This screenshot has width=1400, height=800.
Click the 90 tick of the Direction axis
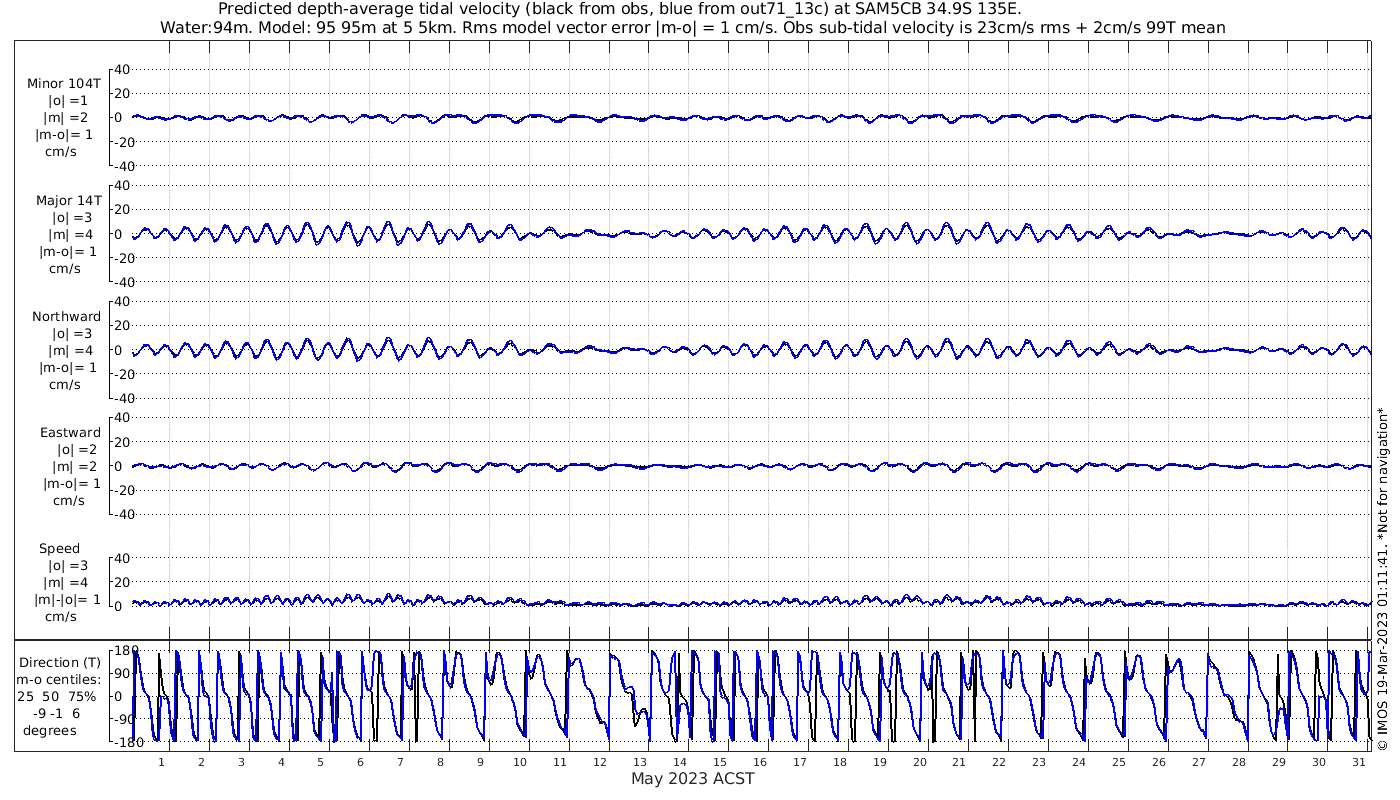click(x=123, y=674)
